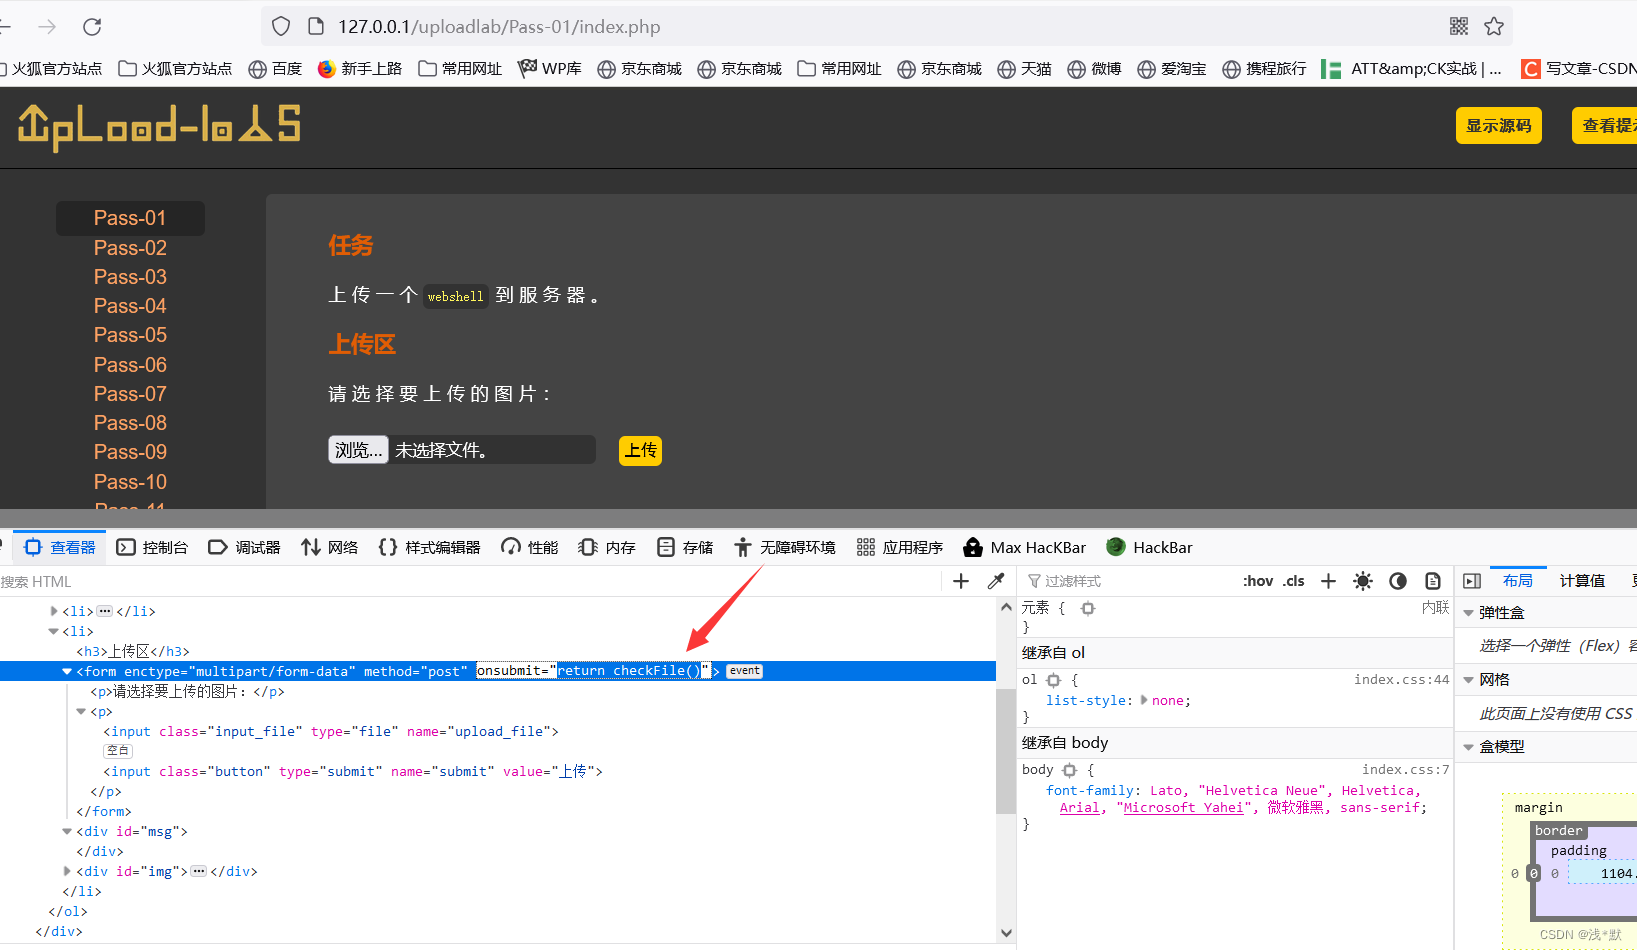The image size is (1637, 950).
Task: Toggle the sidebar pane split icon
Action: point(1472,581)
